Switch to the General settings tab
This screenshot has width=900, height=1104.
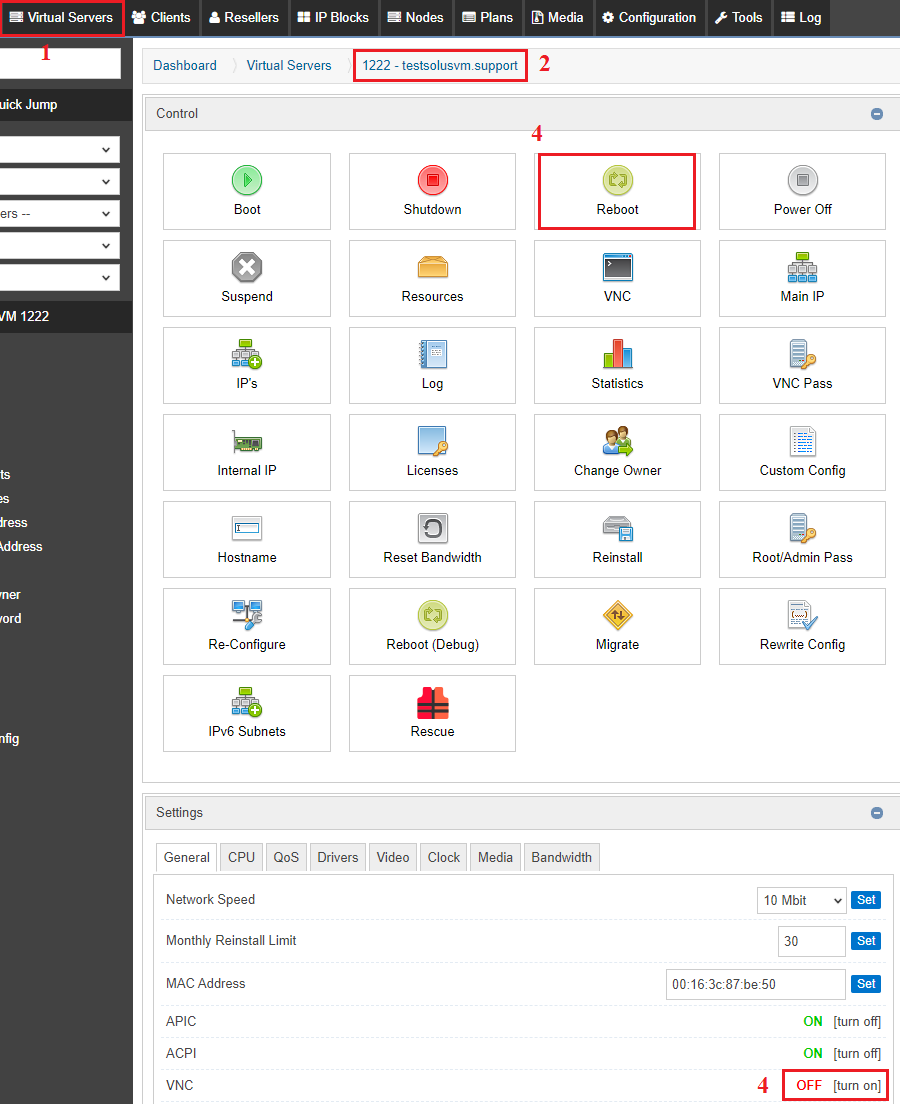[187, 858]
